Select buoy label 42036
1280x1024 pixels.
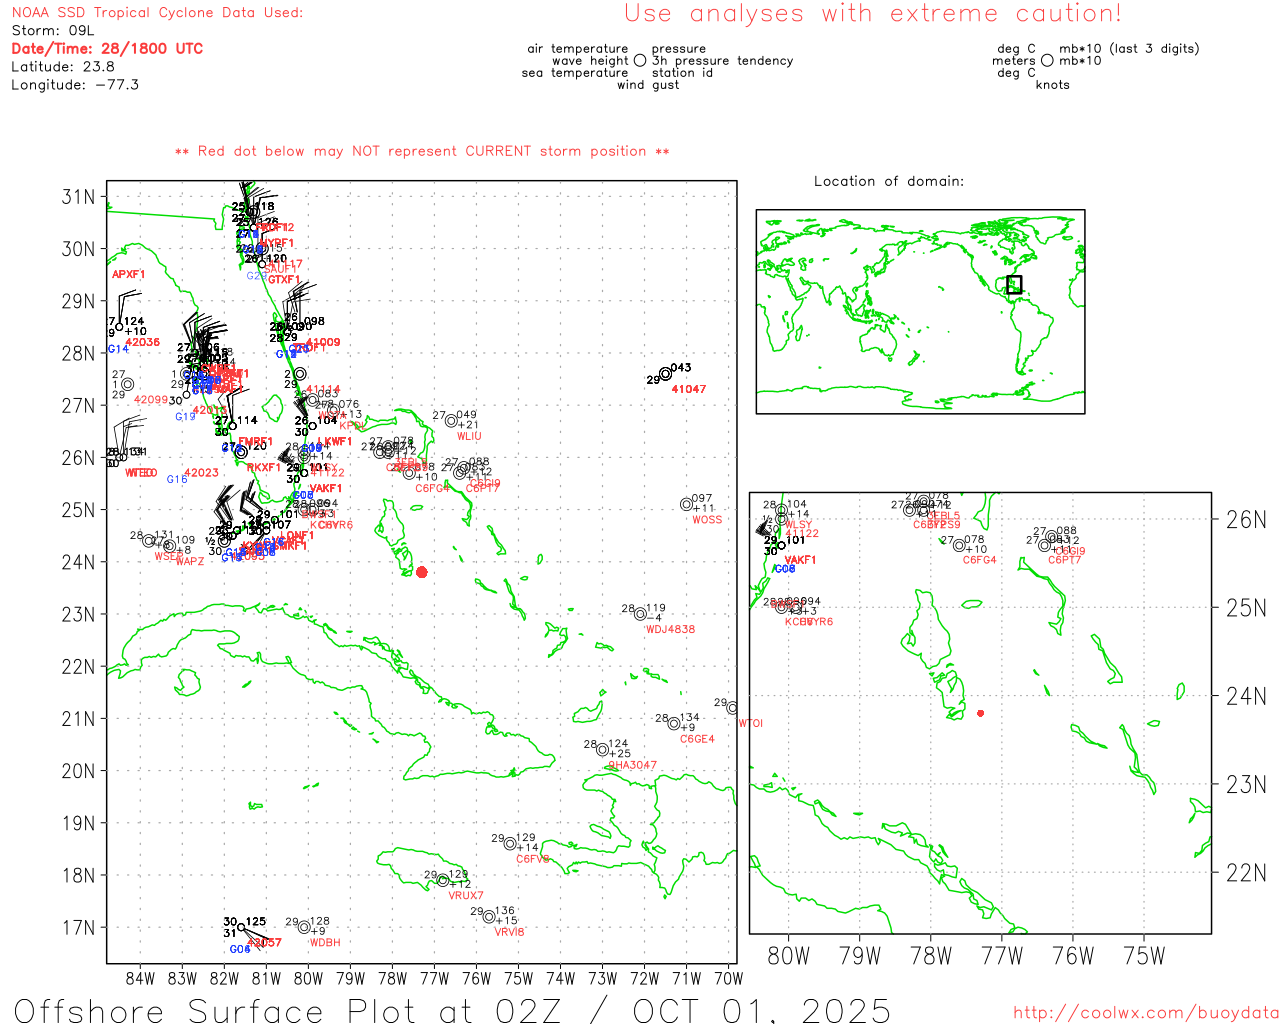(142, 342)
